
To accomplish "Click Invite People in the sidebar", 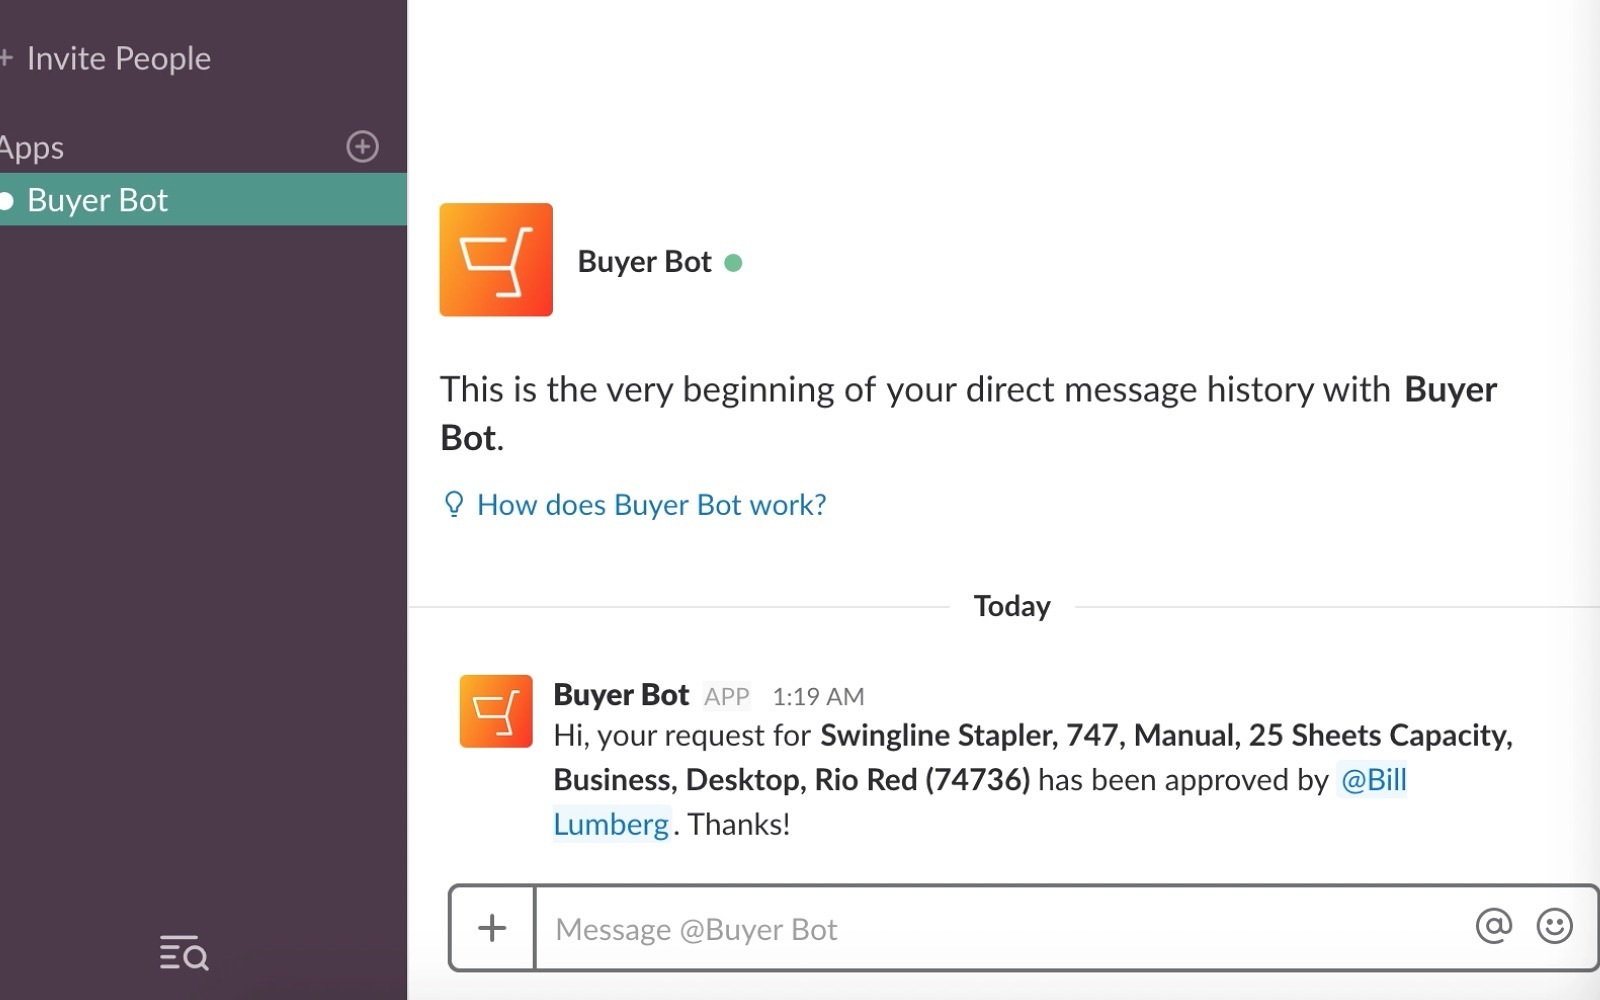I will [x=118, y=59].
